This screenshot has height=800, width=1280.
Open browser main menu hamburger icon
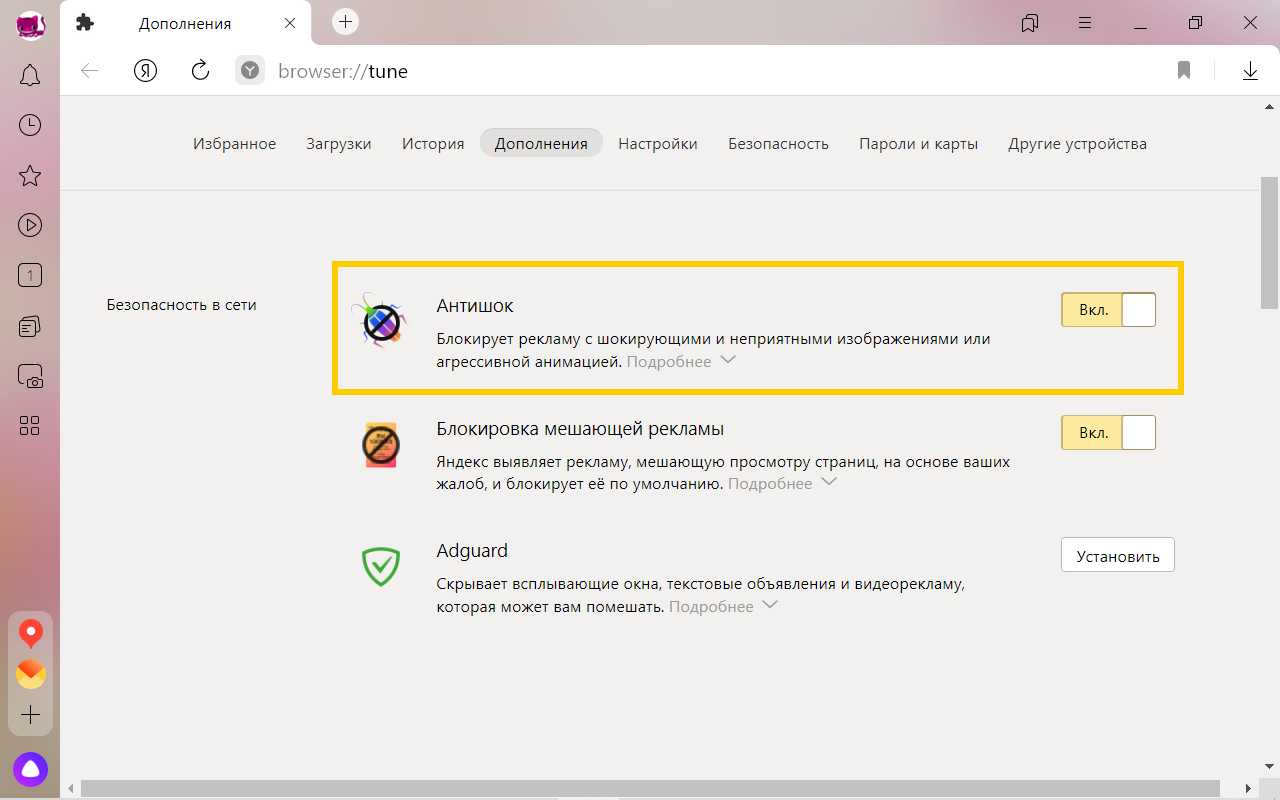click(1085, 23)
